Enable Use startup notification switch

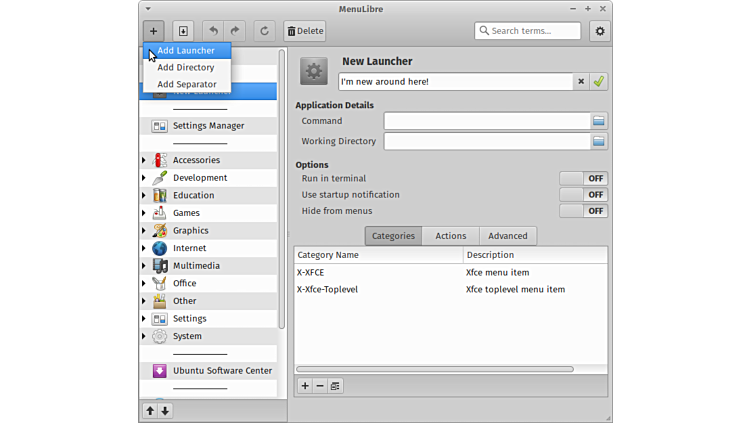click(583, 195)
